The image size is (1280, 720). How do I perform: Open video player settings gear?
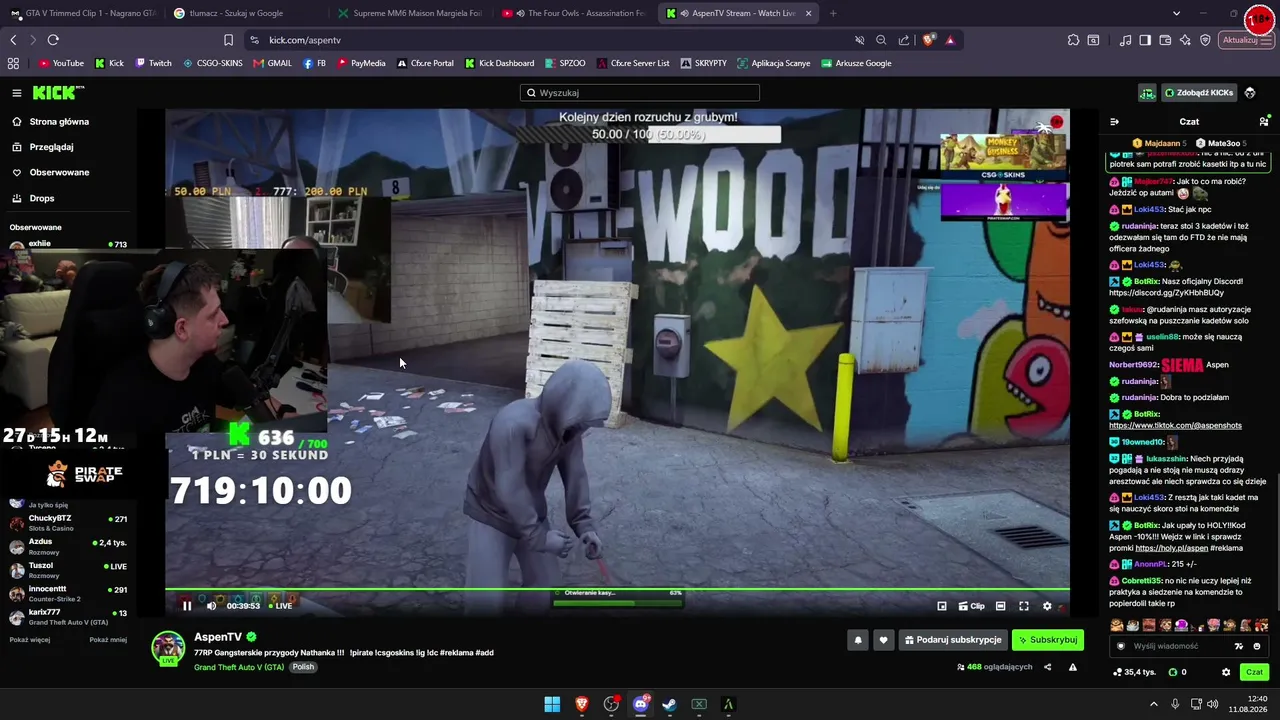point(1047,606)
